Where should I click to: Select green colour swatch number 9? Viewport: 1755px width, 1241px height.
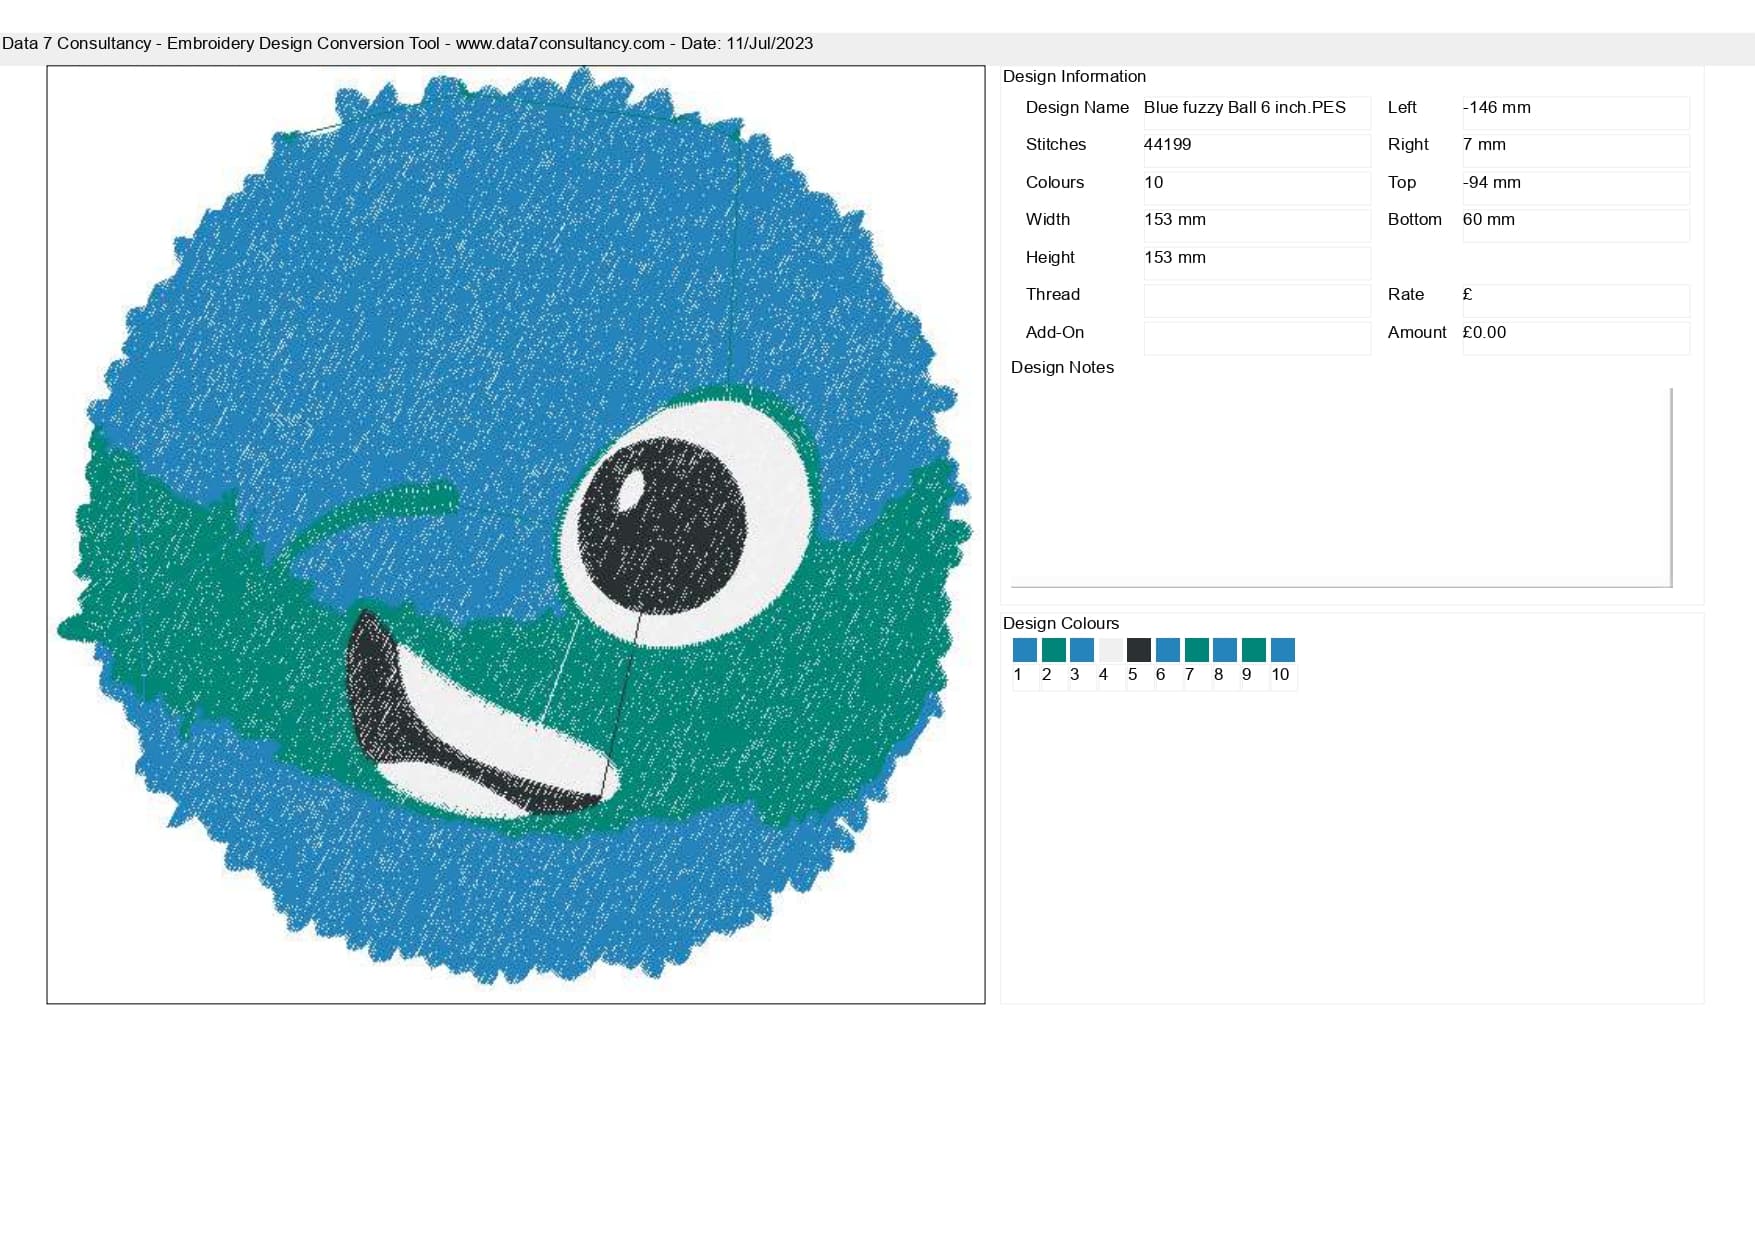pyautogui.click(x=1253, y=650)
